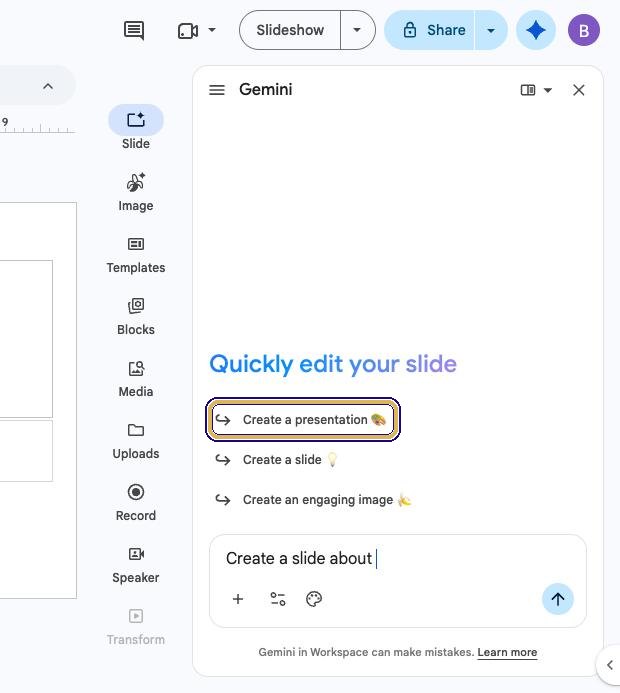The image size is (620, 693).
Task: Open the prompt settings sliders icon
Action: 278,599
